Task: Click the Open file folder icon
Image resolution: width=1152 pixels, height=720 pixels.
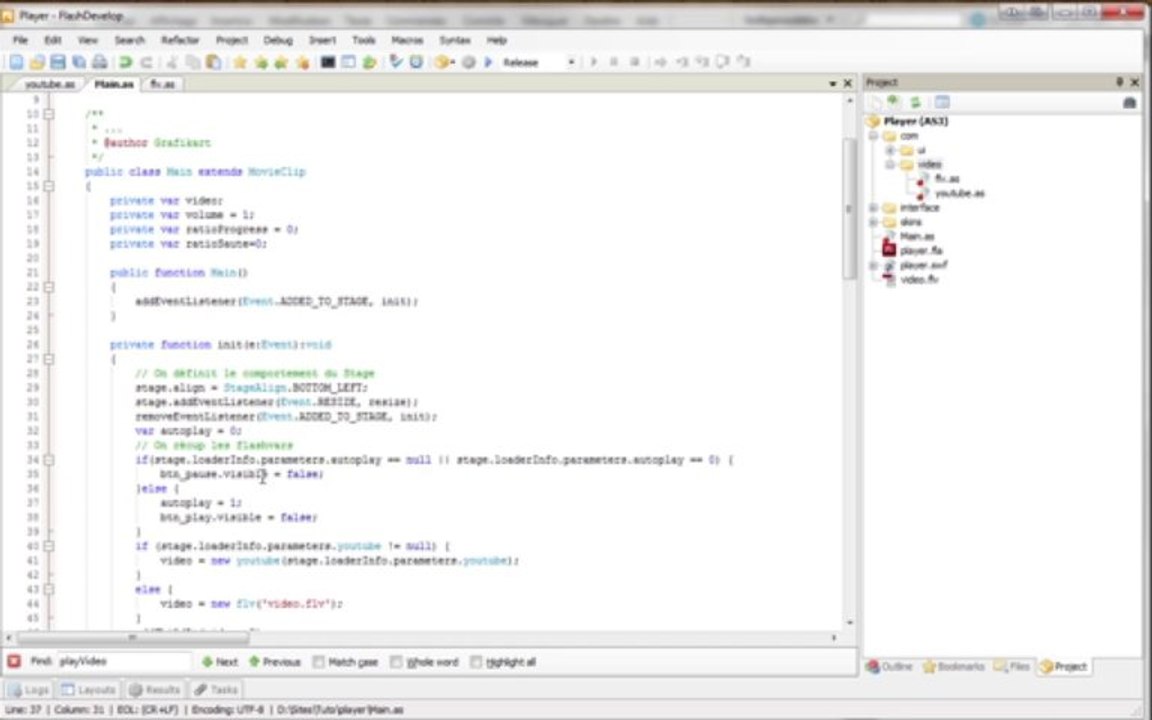Action: [37, 62]
